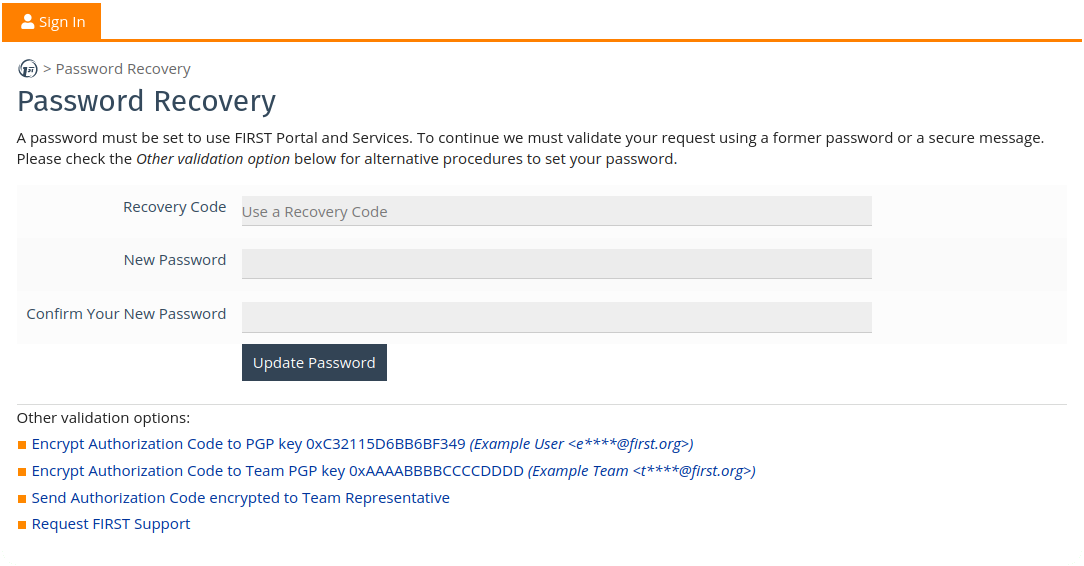Click the italic 'Other validation option' text
Screen dimensions: 1084x566
coord(213,159)
